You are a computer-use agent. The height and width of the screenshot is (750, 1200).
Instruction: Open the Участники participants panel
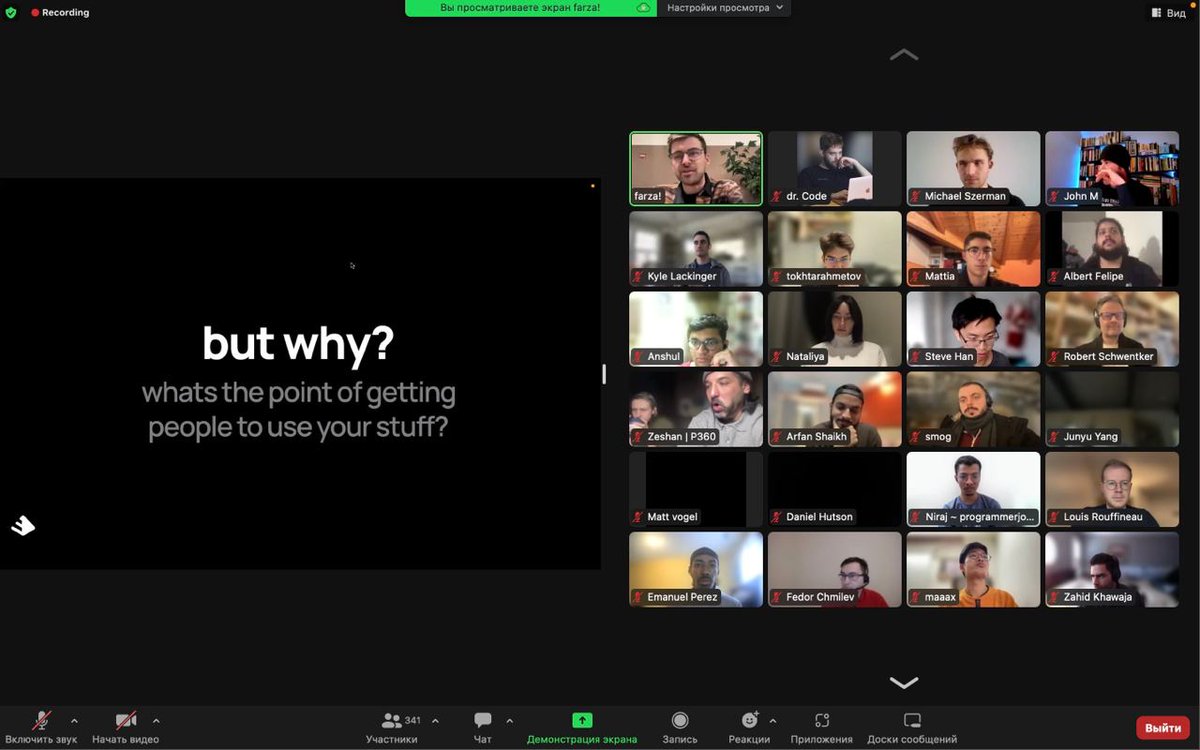coord(391,727)
